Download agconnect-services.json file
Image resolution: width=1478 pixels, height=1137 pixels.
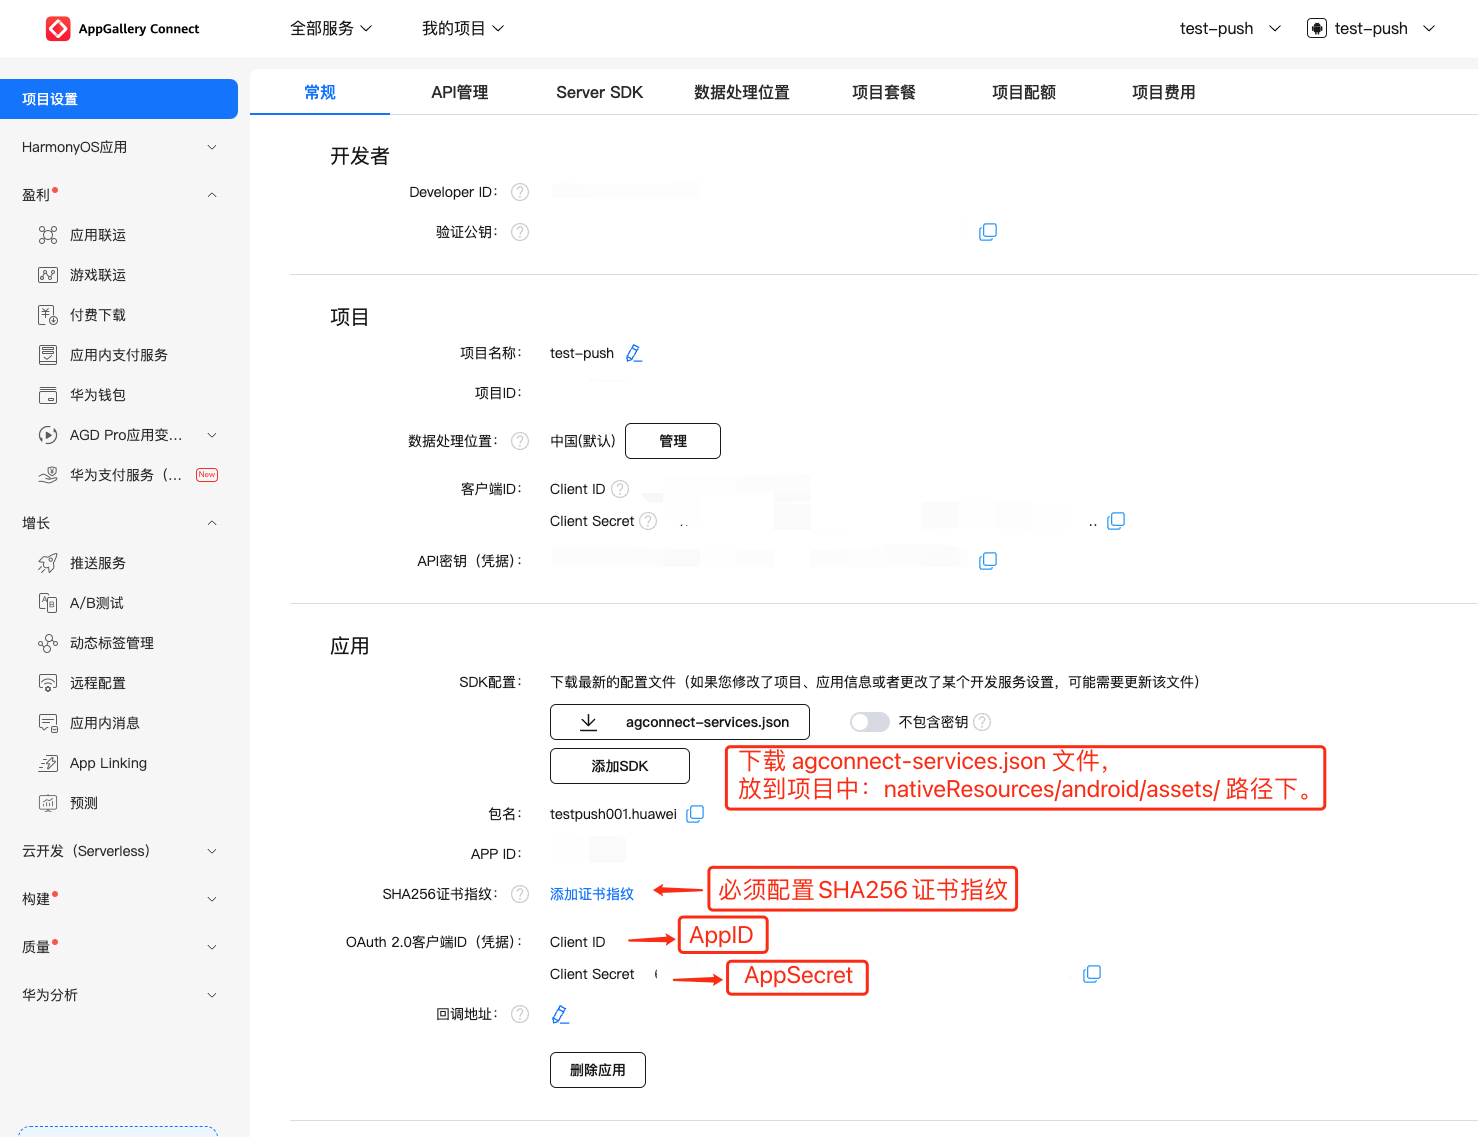[x=680, y=722]
